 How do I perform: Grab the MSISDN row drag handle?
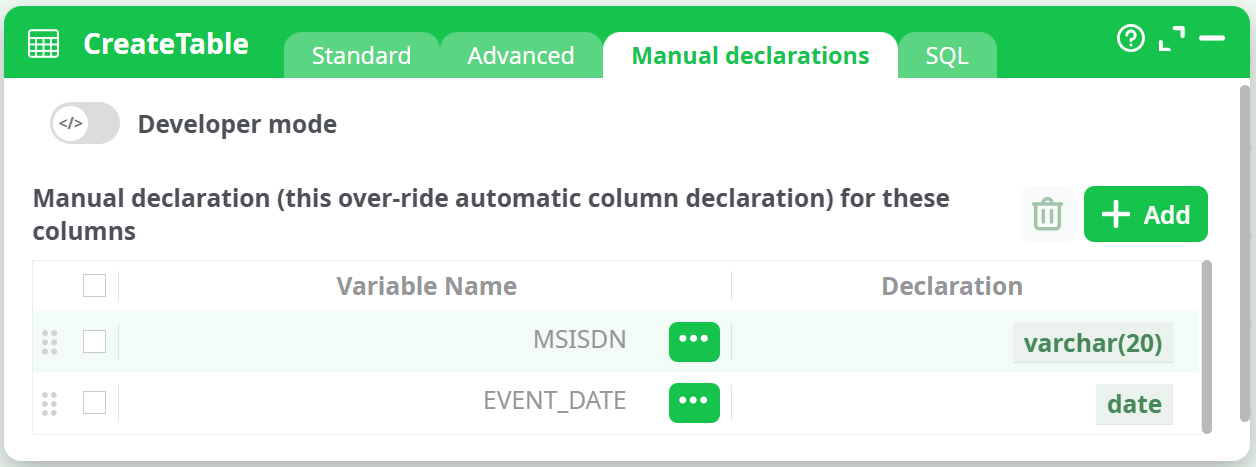tap(50, 342)
